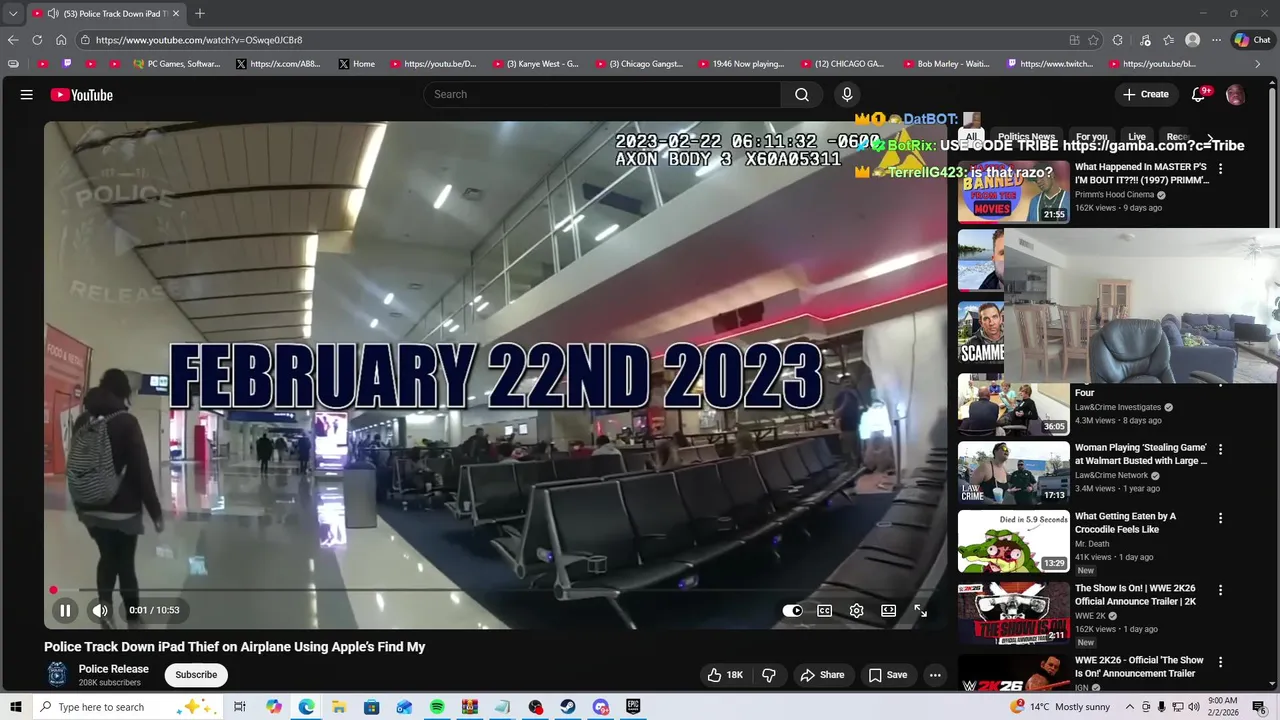The image size is (1280, 720).
Task: Go back with the browser back arrow
Action: point(13,40)
